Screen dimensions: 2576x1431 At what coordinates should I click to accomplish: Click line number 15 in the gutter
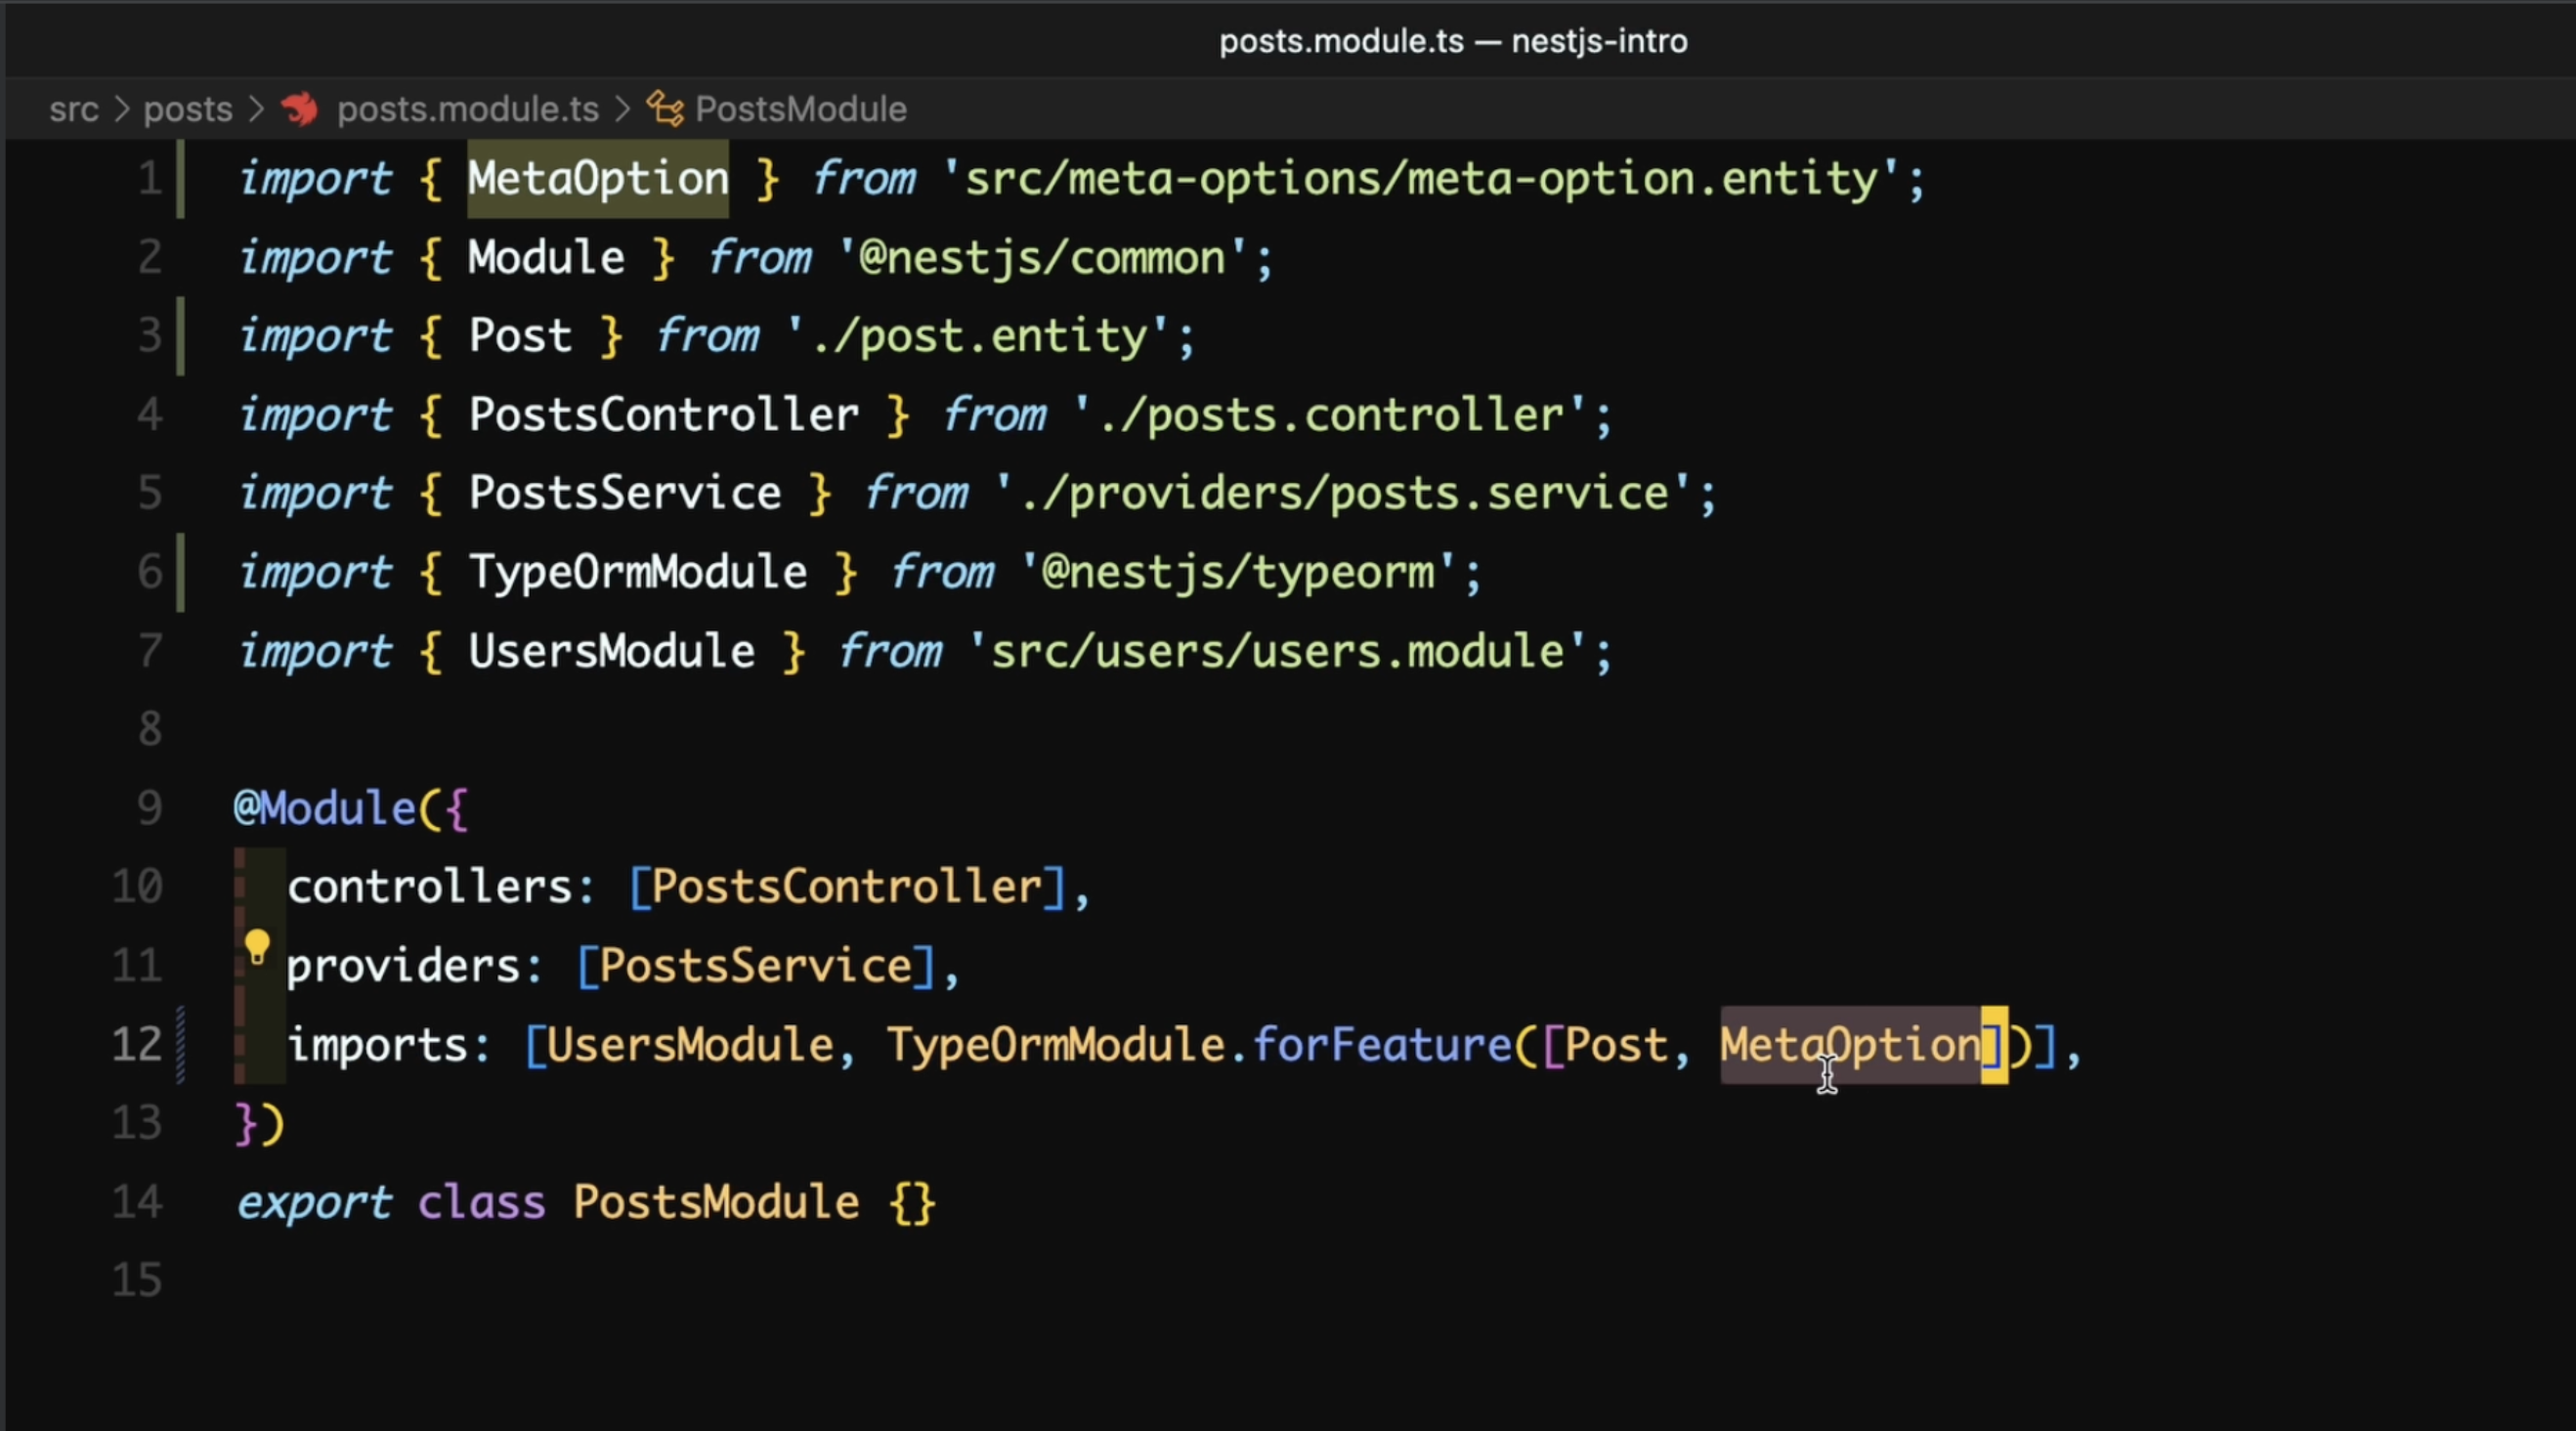pyautogui.click(x=137, y=1281)
